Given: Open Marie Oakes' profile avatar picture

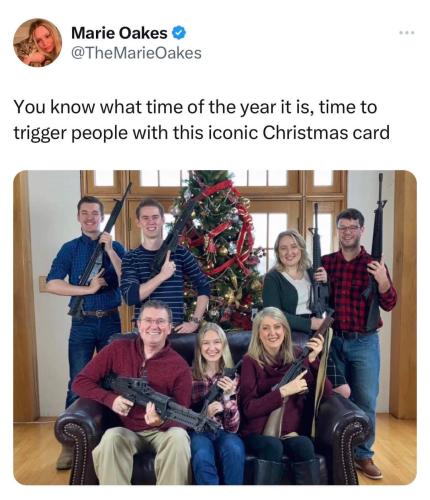Looking at the screenshot, I should pyautogui.click(x=37, y=42).
